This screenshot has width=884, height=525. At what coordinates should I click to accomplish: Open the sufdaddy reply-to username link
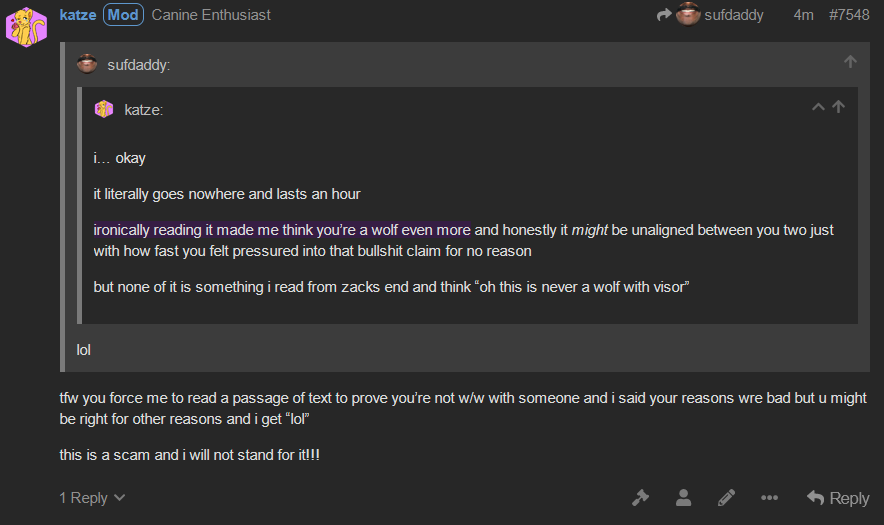pyautogui.click(x=734, y=15)
